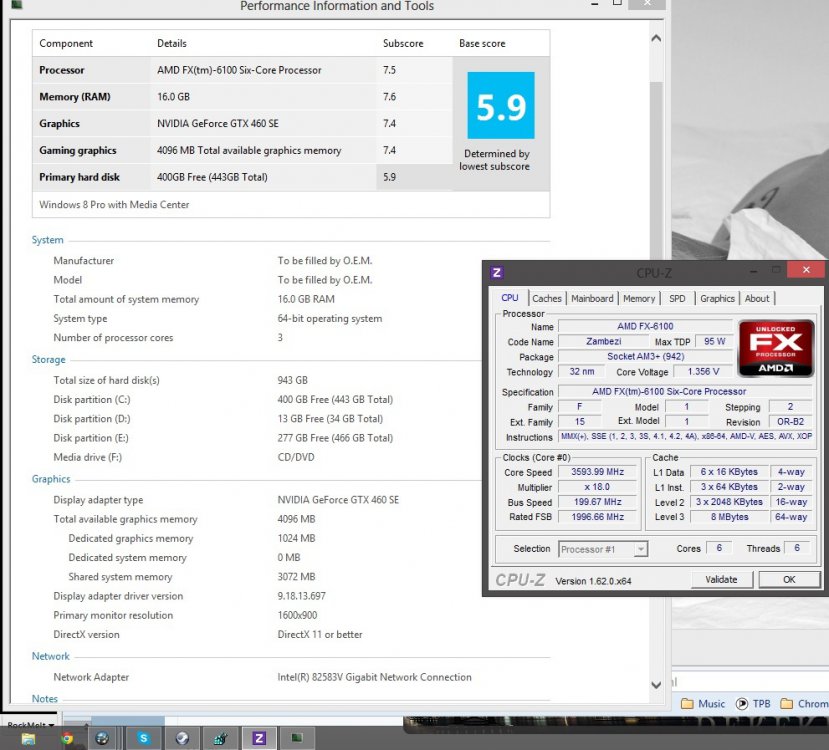Click the taskbar icon left of CPU-Z
This screenshot has height=750, width=829.
[x=220, y=738]
